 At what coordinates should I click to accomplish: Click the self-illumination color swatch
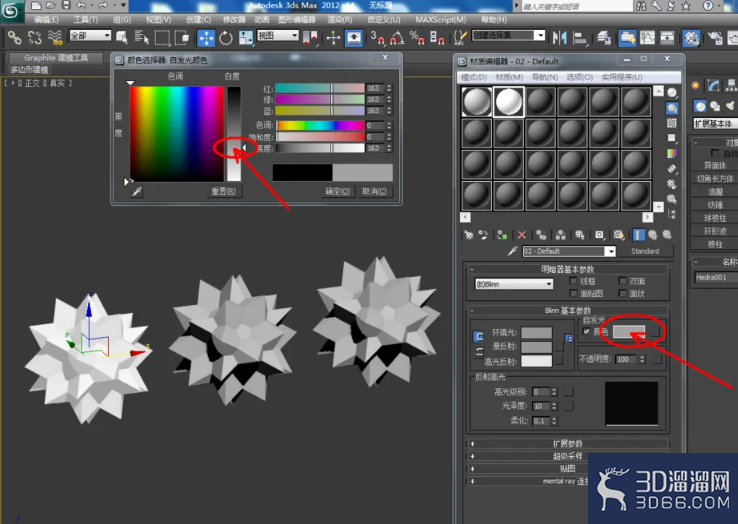pyautogui.click(x=629, y=331)
